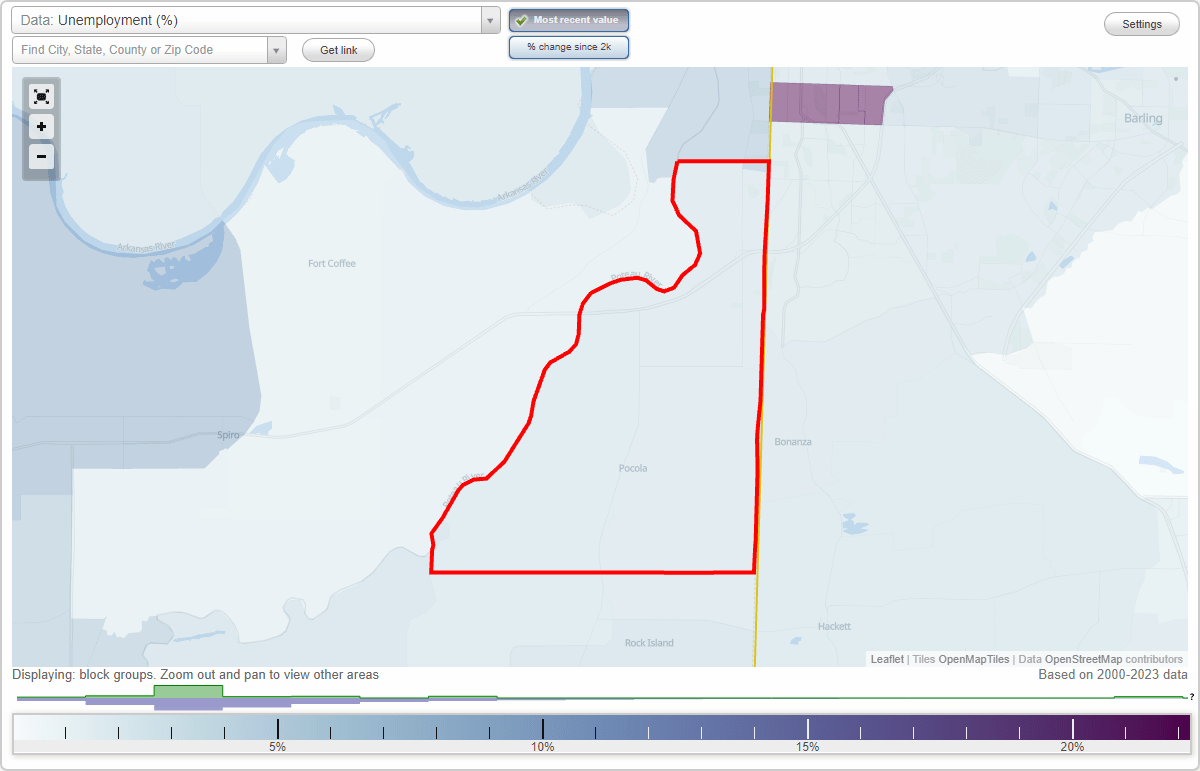Click the green histogram peak bar
Image resolution: width=1200 pixels, height=771 pixels.
188,691
